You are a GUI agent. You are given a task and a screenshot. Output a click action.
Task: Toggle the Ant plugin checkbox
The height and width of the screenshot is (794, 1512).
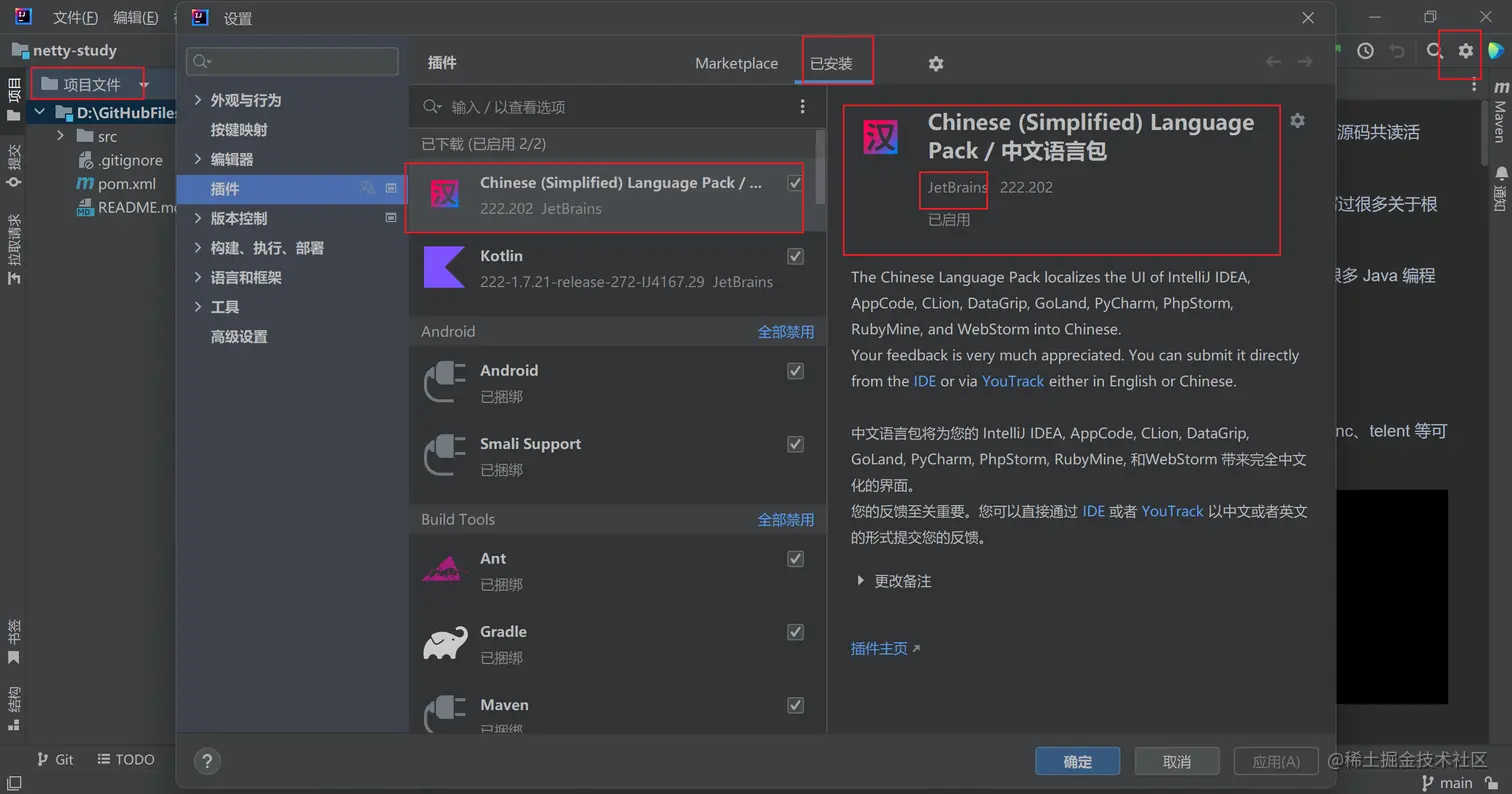click(795, 559)
